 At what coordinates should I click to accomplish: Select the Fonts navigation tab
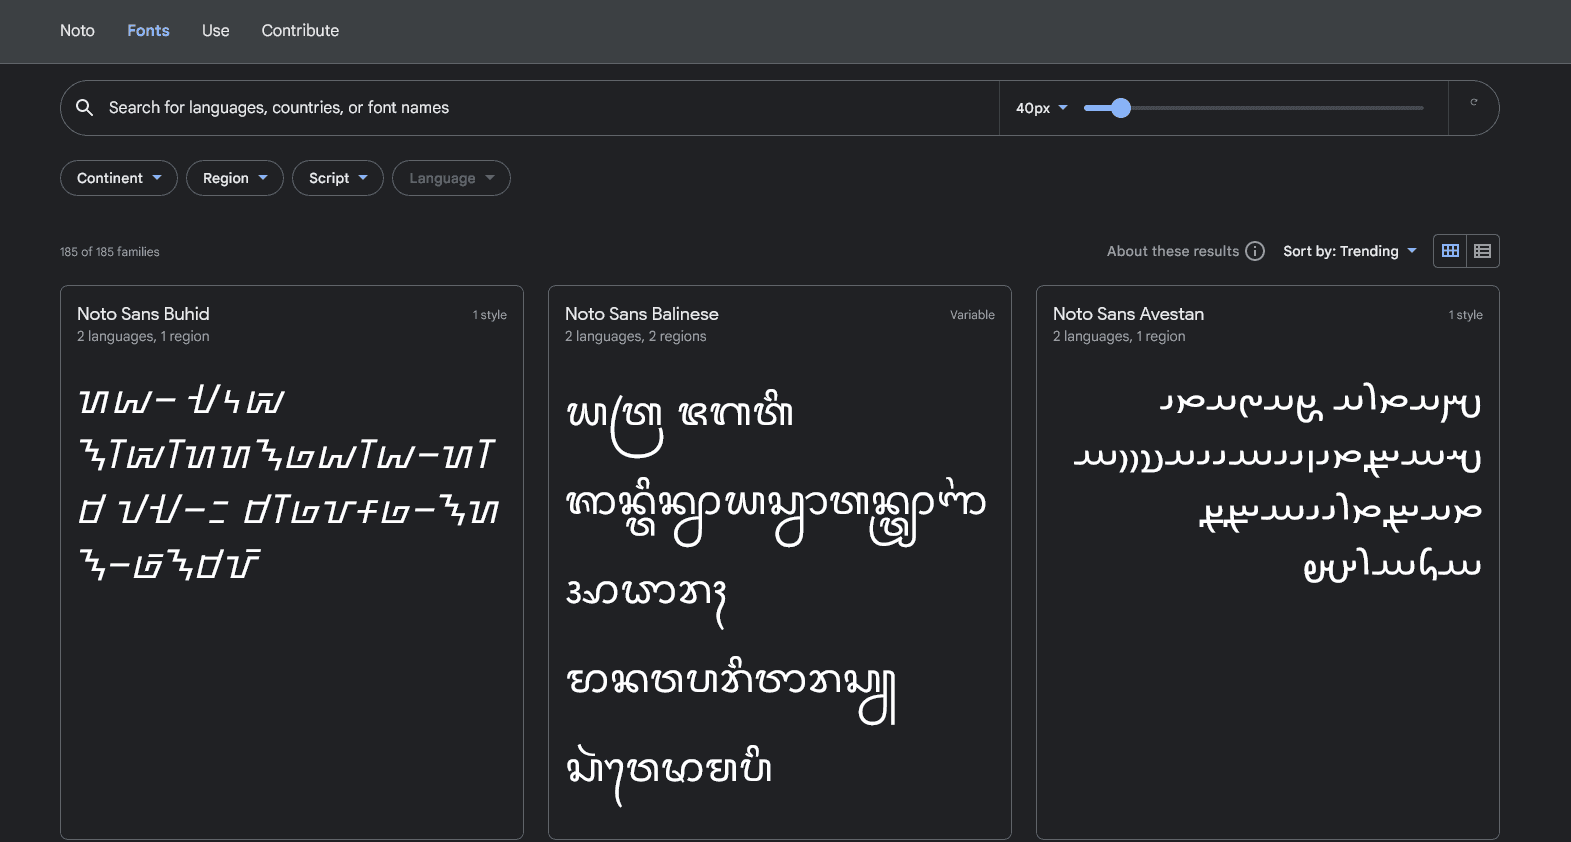coord(148,31)
